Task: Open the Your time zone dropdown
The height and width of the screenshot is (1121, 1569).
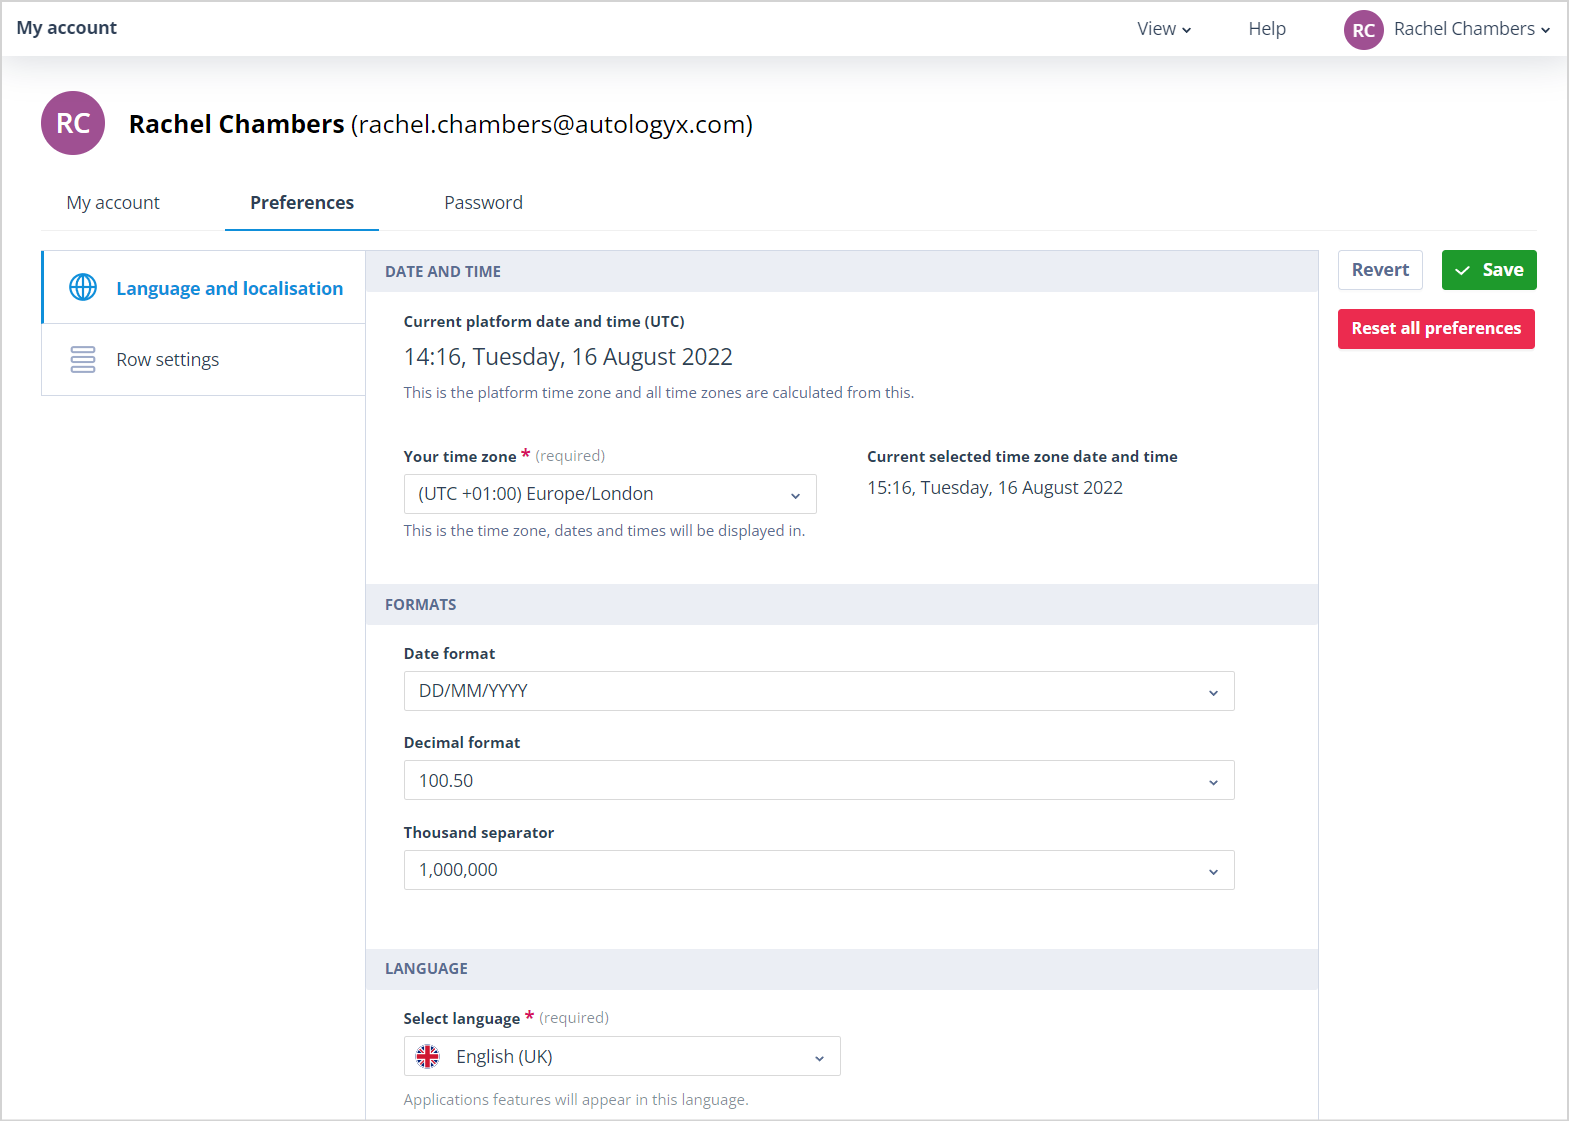Action: [610, 494]
